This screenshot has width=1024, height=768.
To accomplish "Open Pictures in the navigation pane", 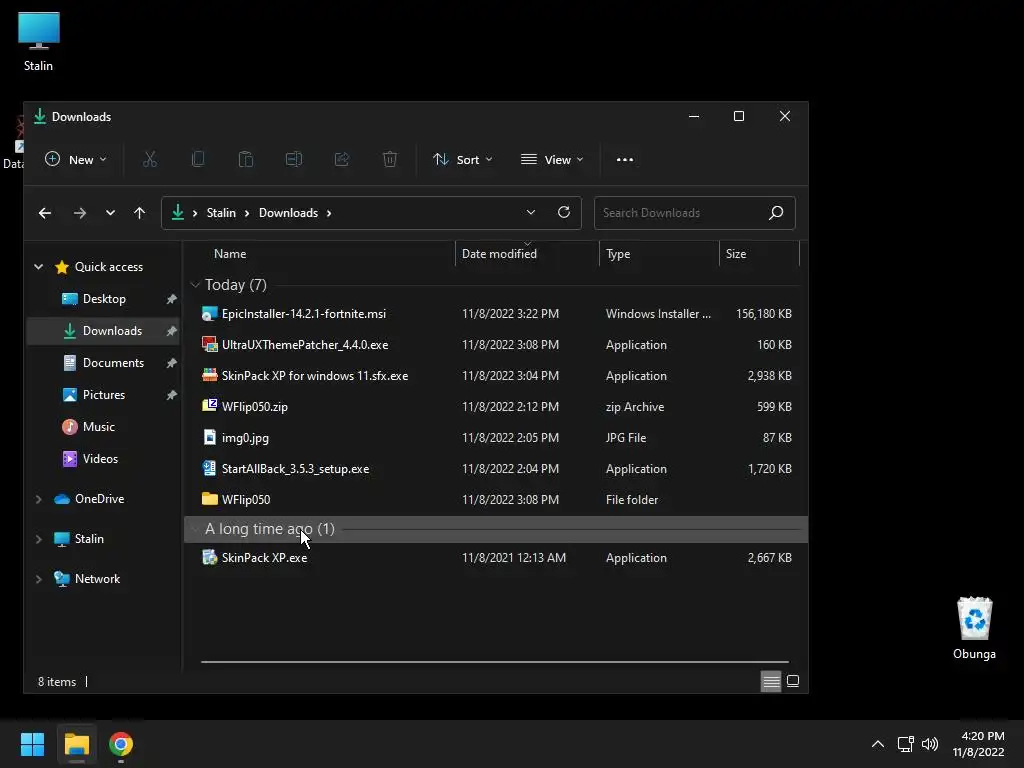I will click(x=104, y=394).
